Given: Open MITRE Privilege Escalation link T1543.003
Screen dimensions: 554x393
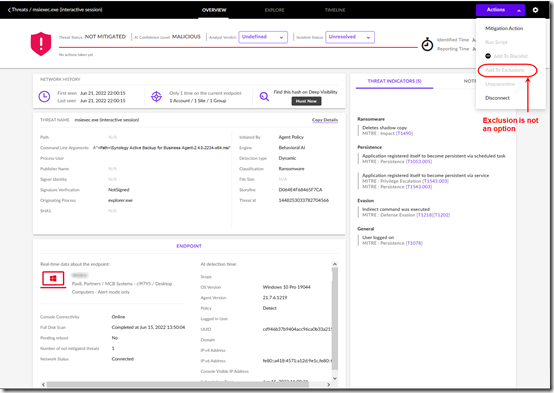Looking at the screenshot, I should tap(435, 181).
